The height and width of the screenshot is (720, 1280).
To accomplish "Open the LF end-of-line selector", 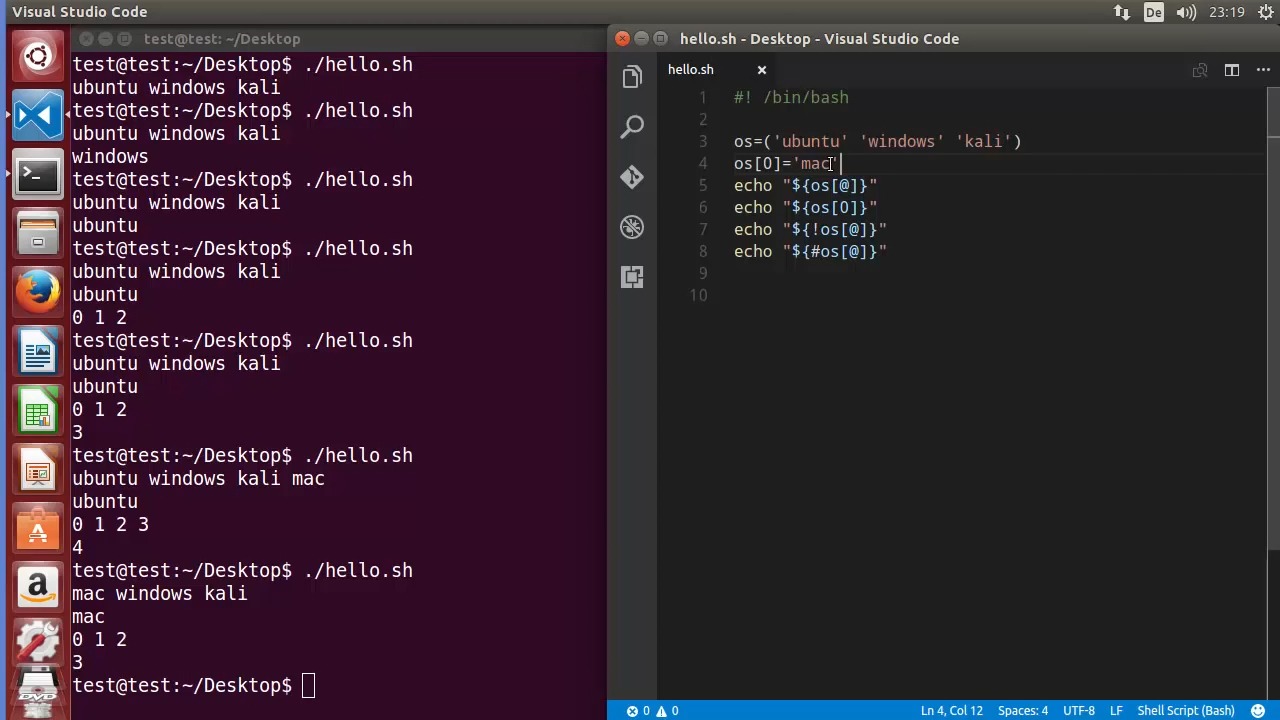I will click(x=1116, y=711).
